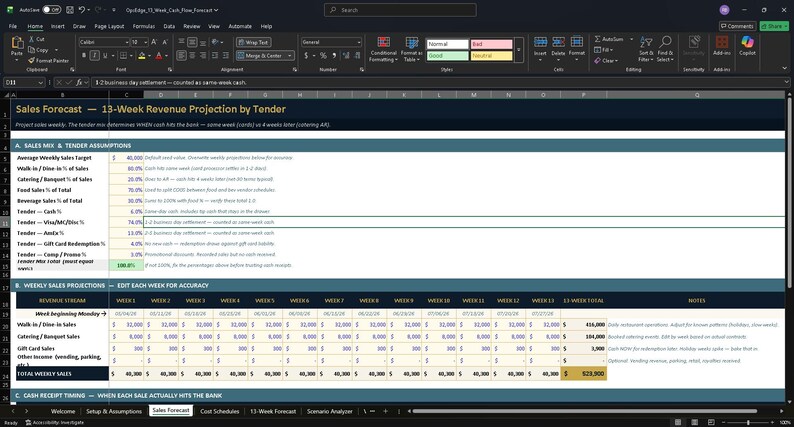
Task: Open the General number format dropdown
Action: click(359, 42)
